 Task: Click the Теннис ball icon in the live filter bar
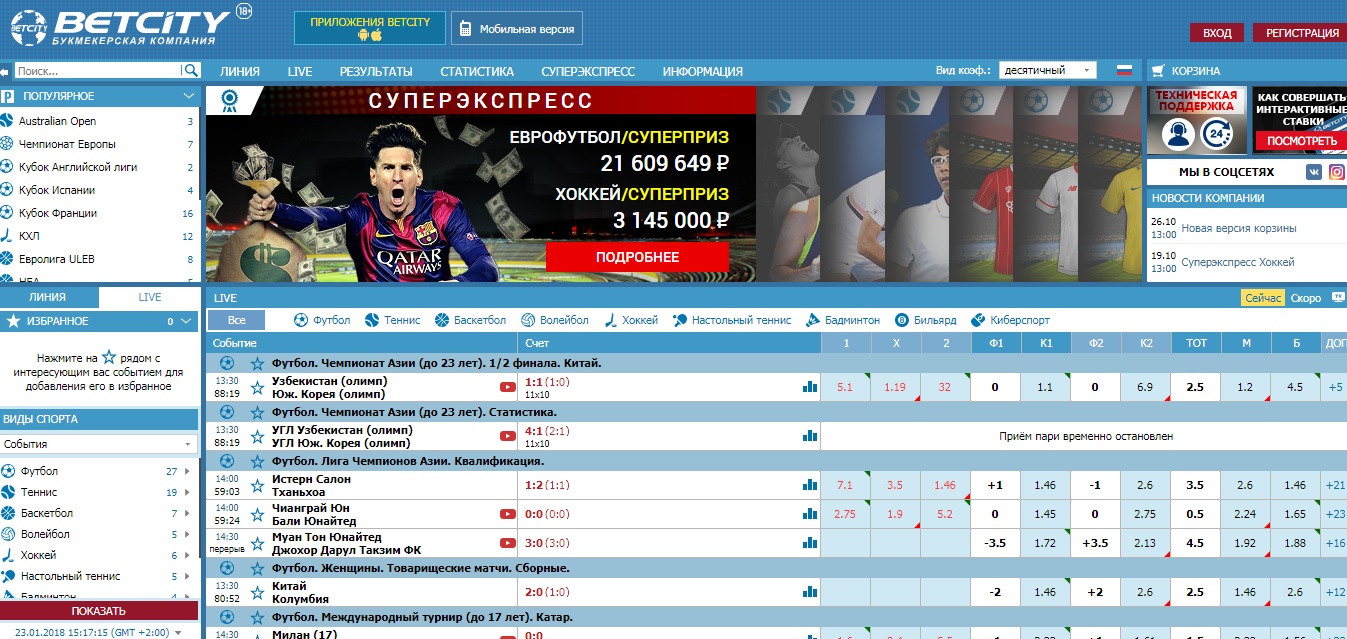[372, 320]
